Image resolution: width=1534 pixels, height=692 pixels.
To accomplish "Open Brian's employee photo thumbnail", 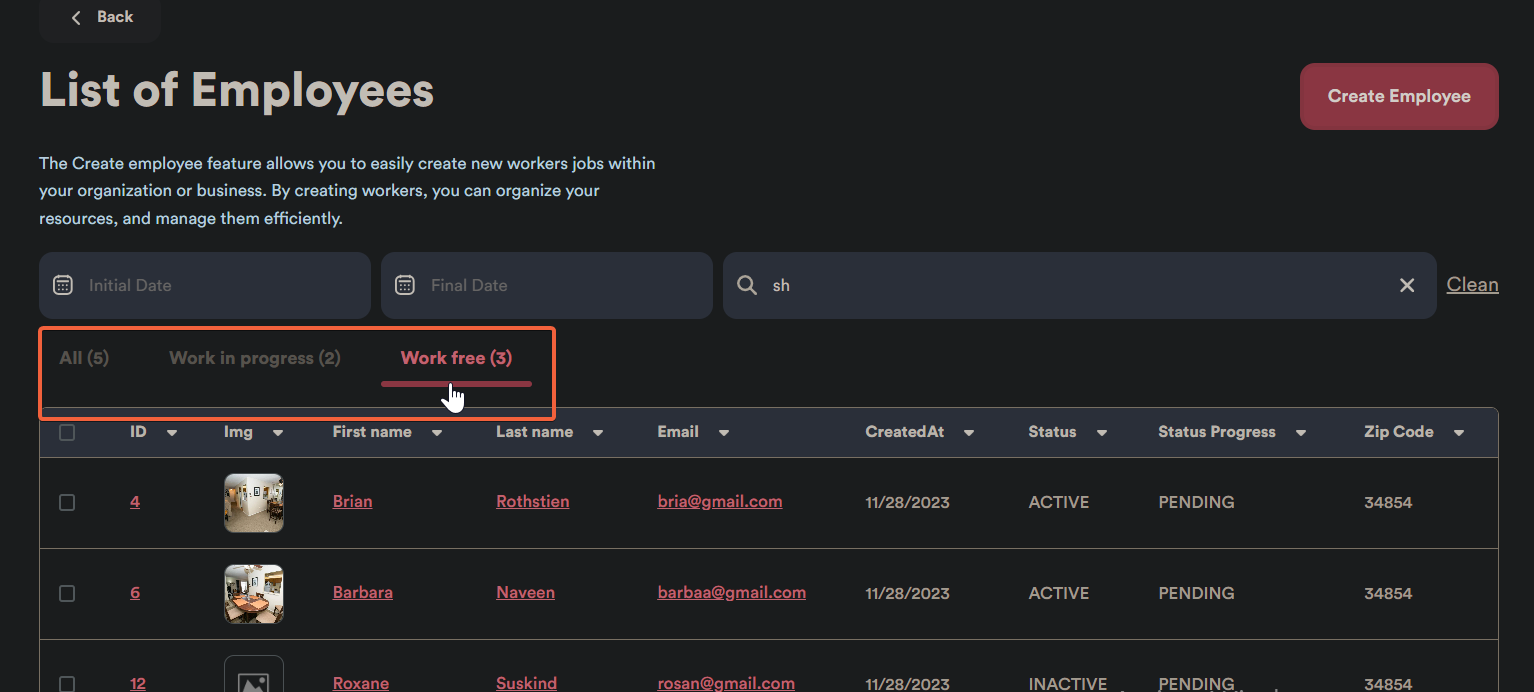I will tap(254, 502).
